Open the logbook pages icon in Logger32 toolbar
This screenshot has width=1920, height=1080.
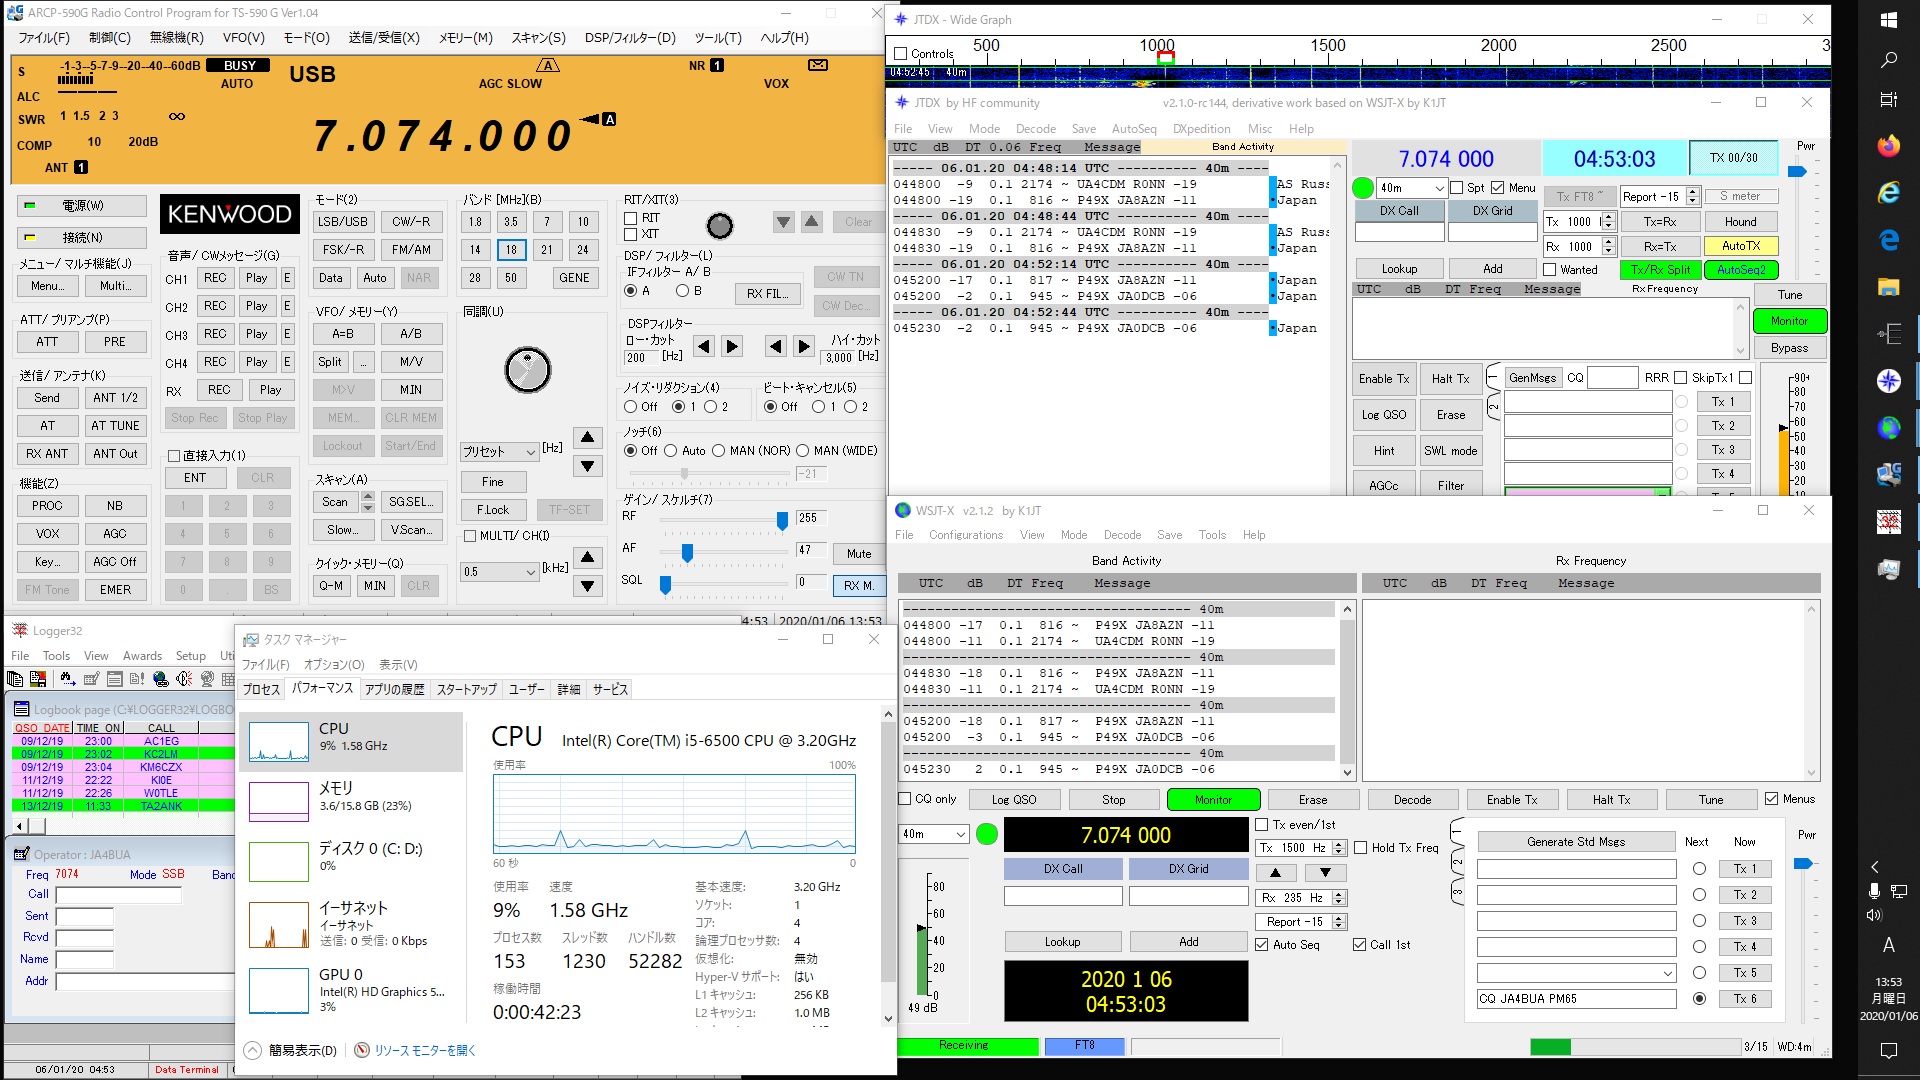[15, 679]
